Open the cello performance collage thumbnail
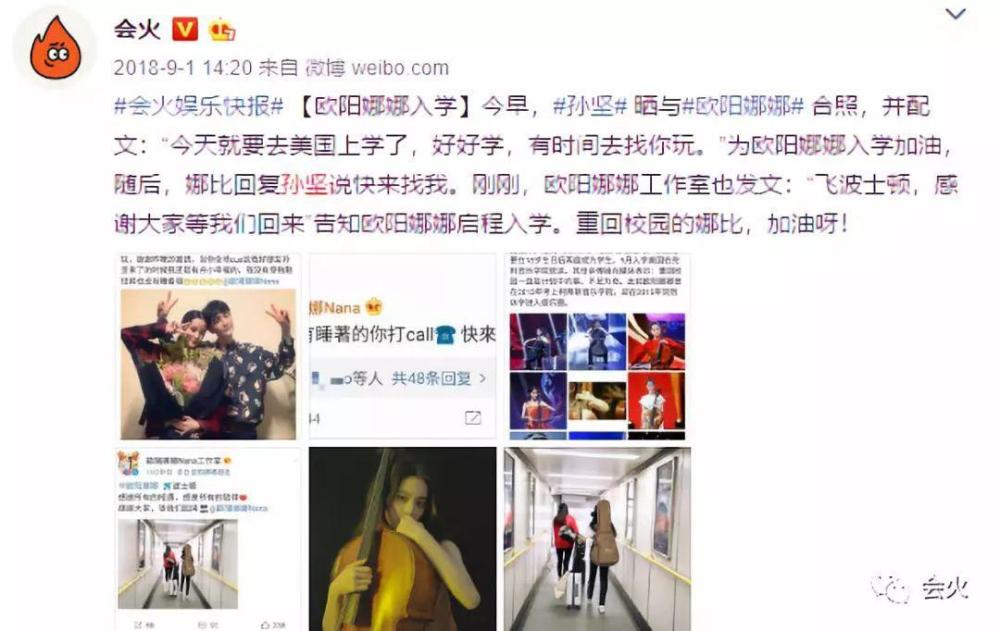This screenshot has width=1000, height=631. pyautogui.click(x=597, y=346)
